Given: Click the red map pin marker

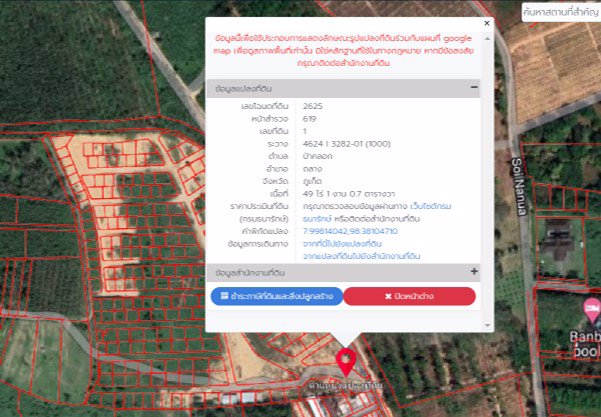Looking at the screenshot, I should [x=346, y=362].
